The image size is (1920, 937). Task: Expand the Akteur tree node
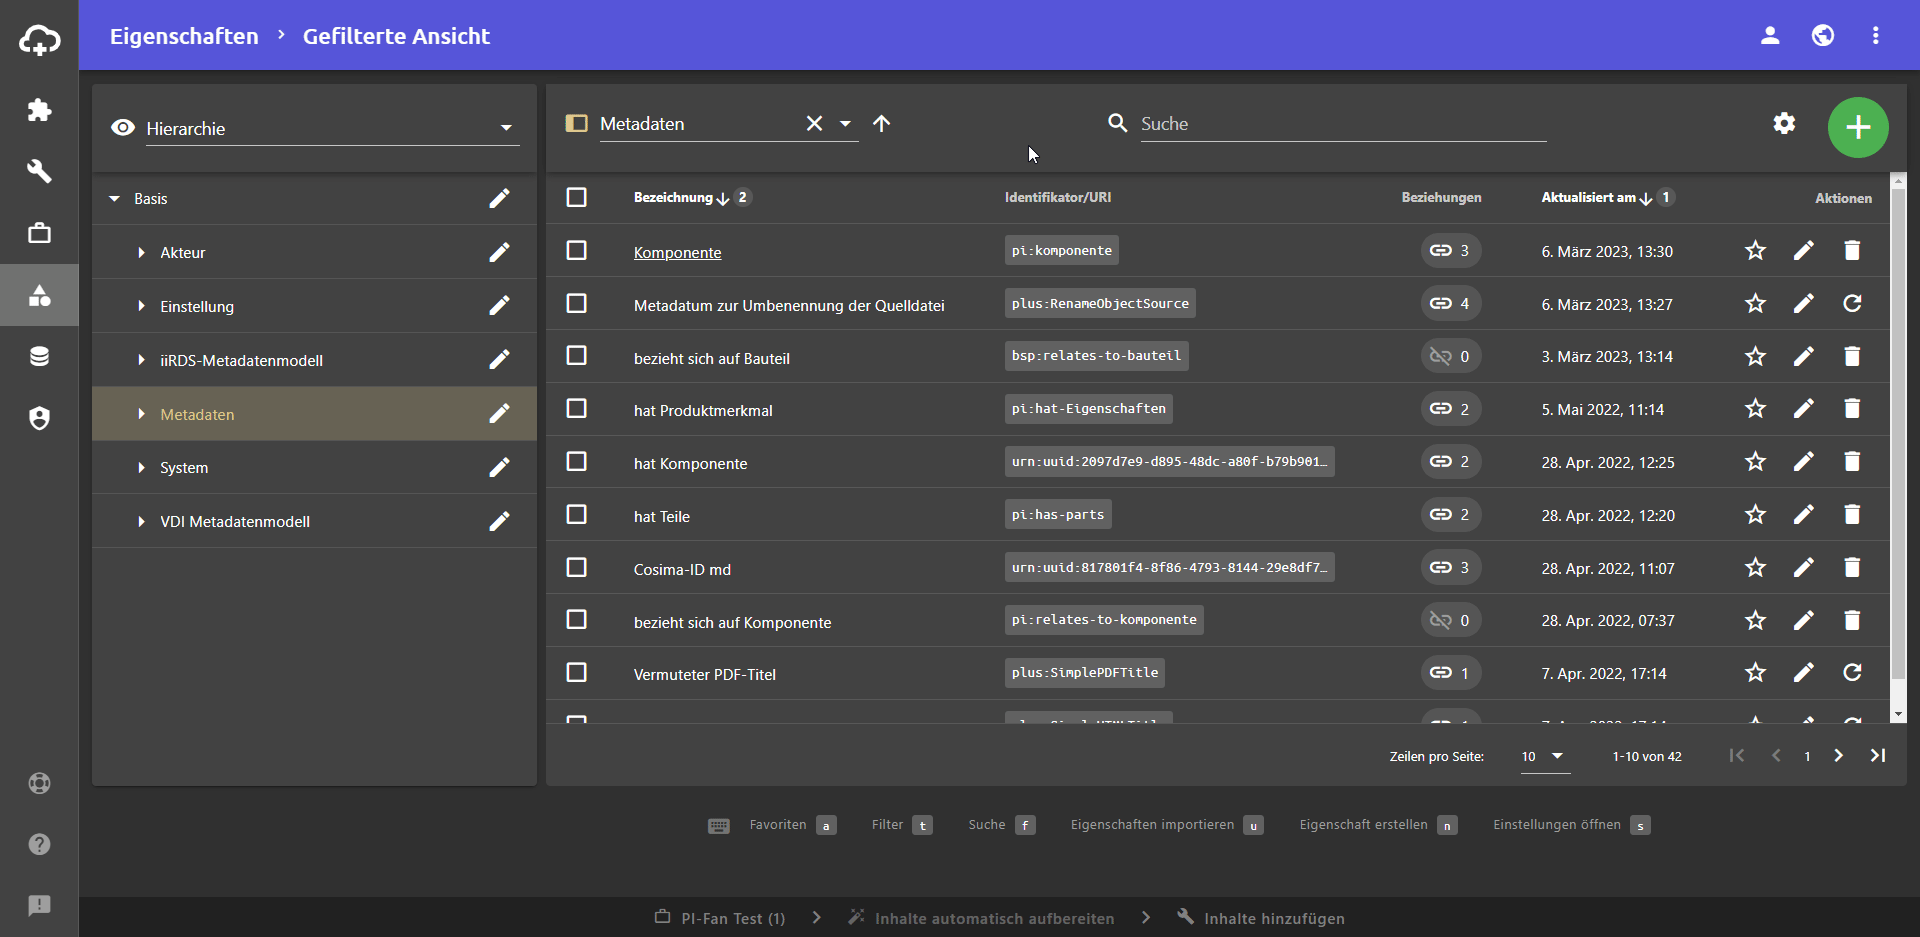point(141,252)
